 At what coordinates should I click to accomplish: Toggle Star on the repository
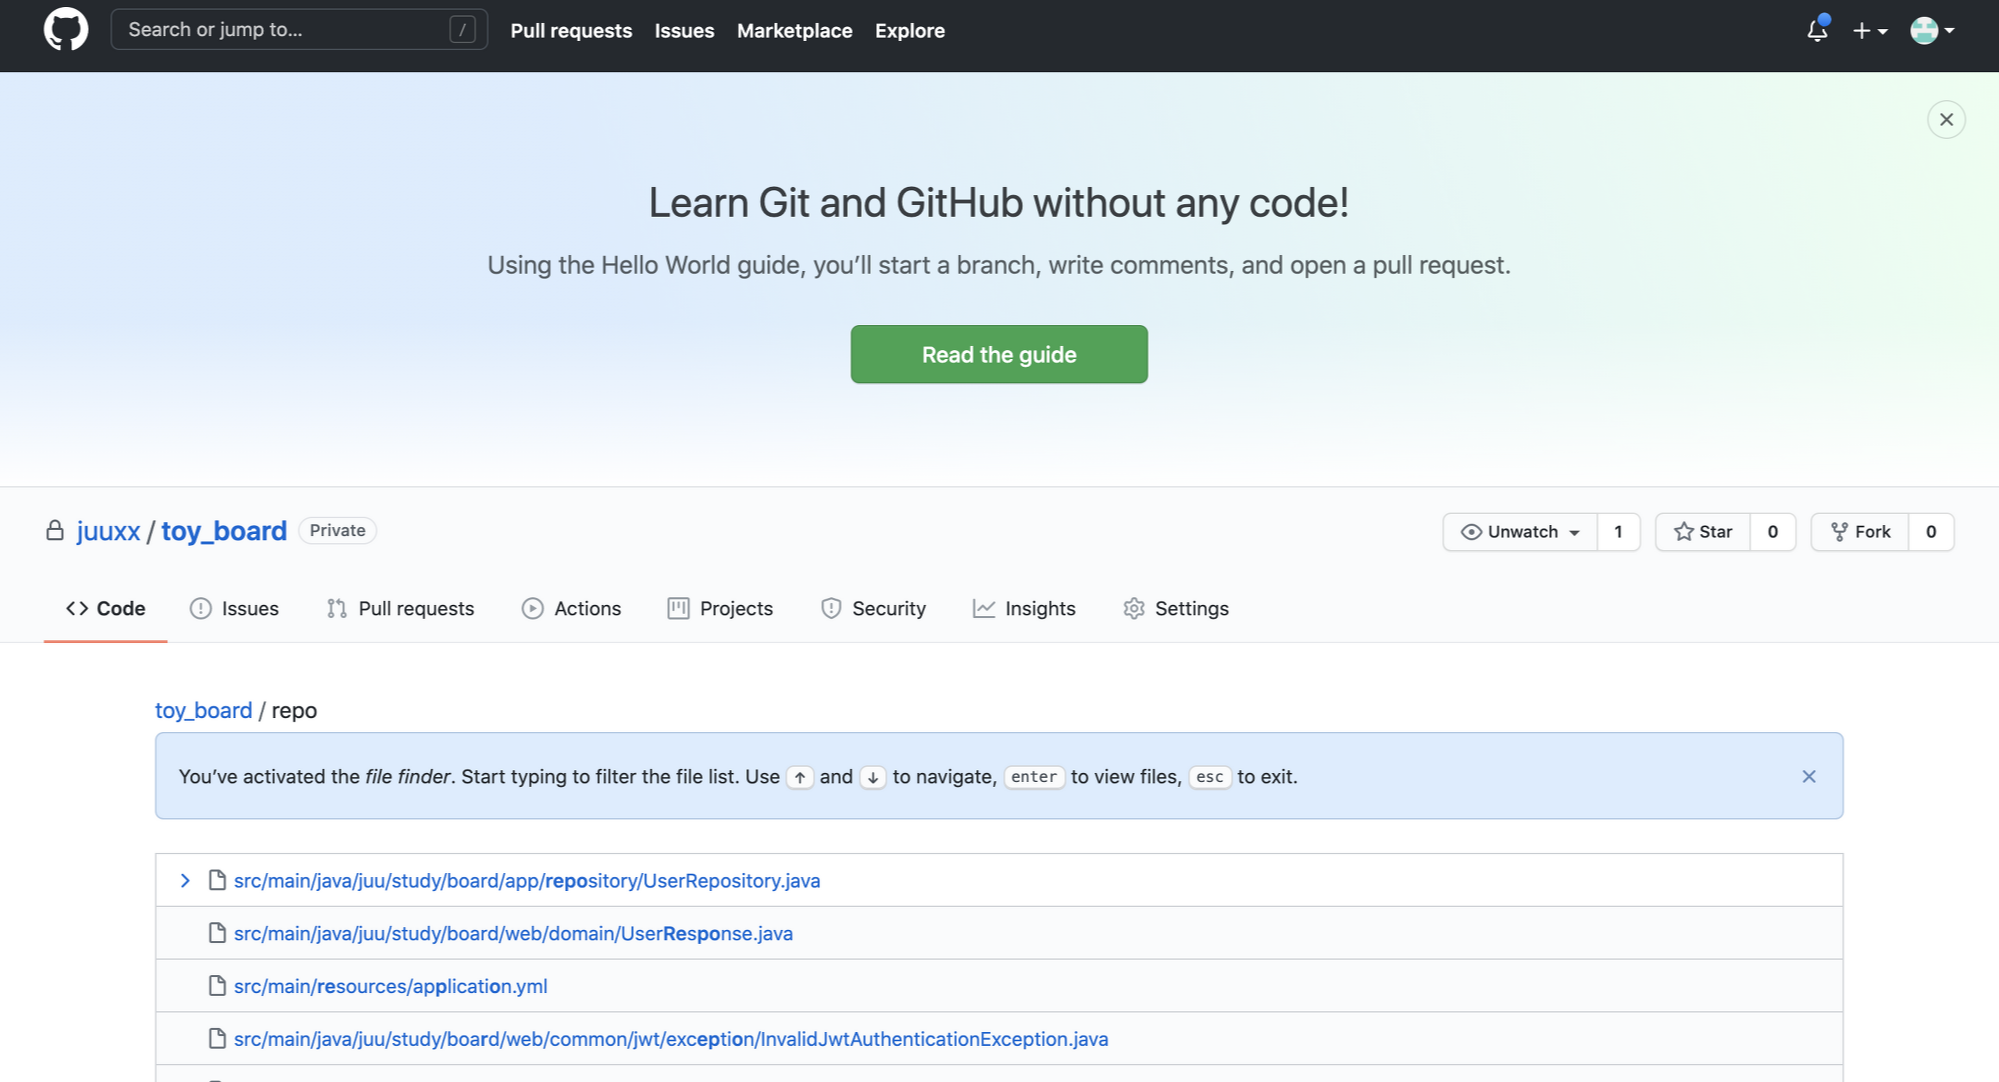point(1703,532)
